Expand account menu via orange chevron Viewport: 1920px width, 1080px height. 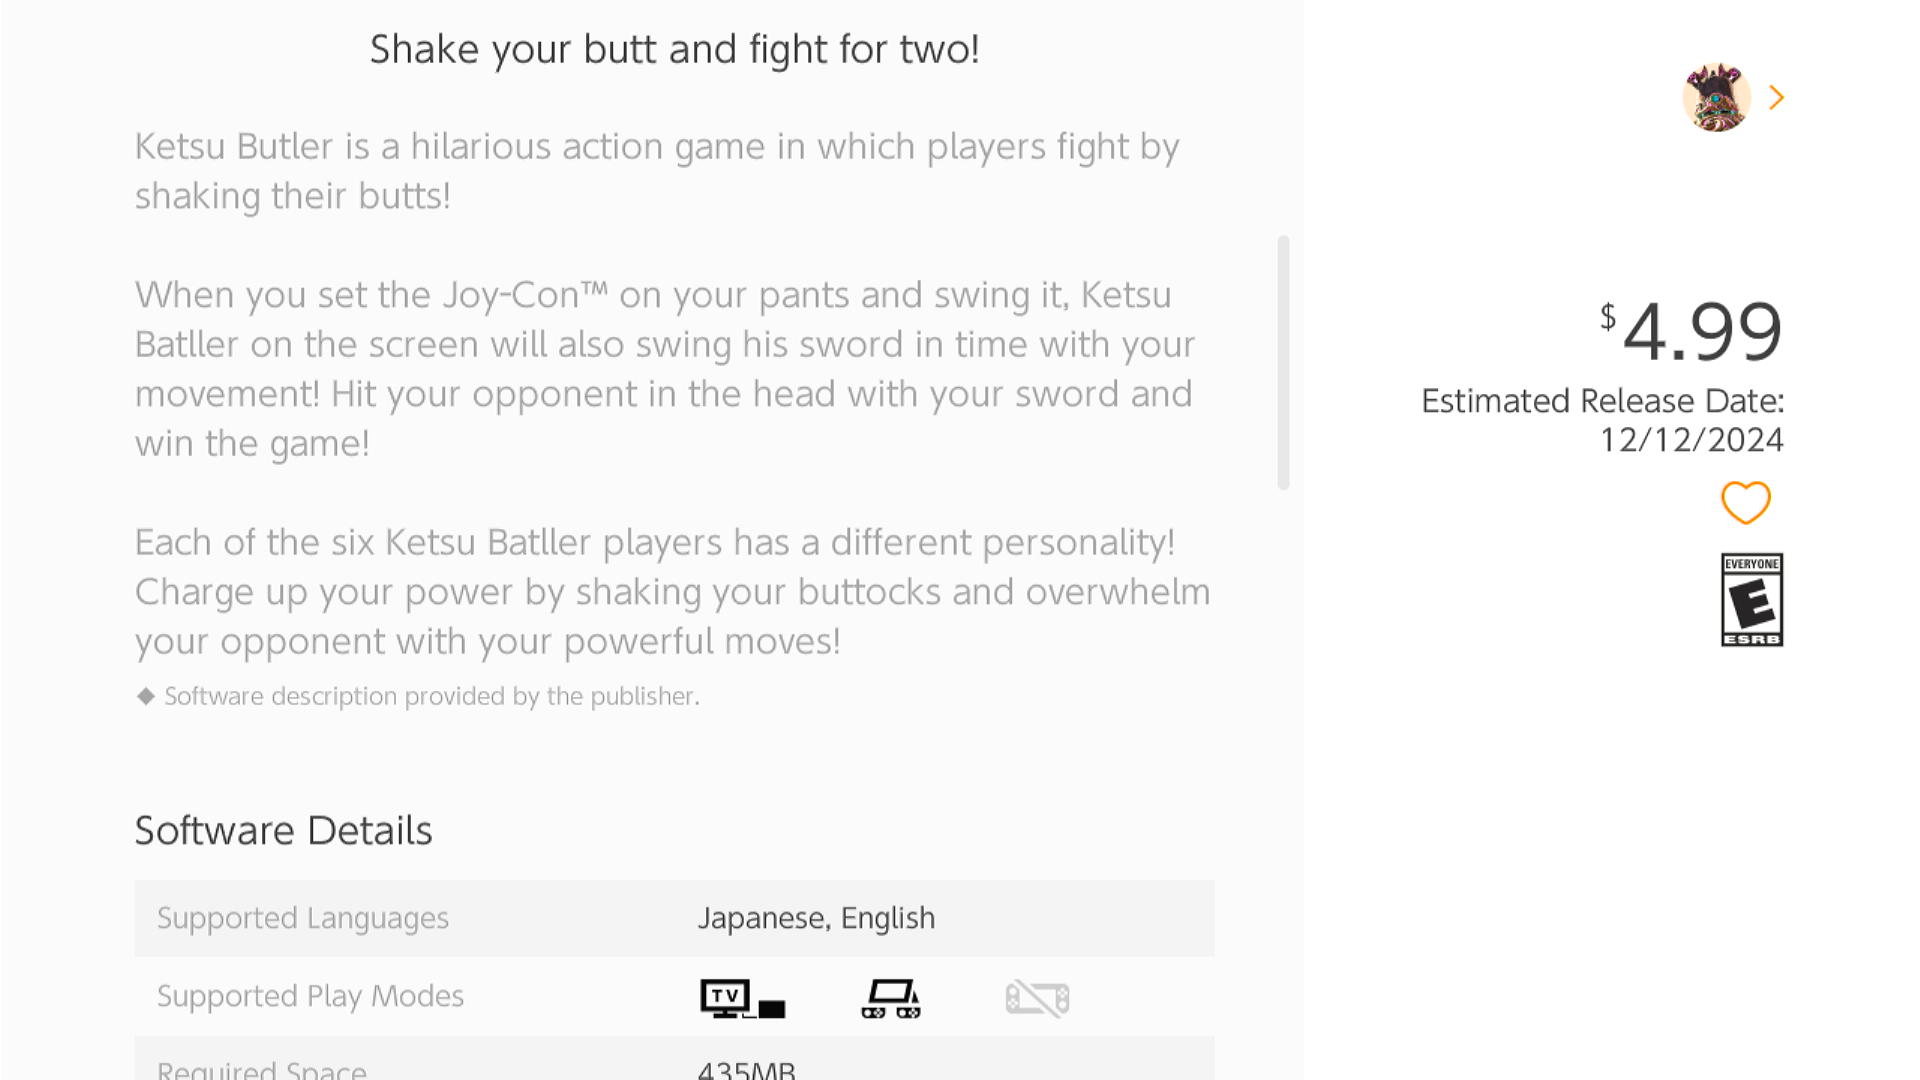1776,97
